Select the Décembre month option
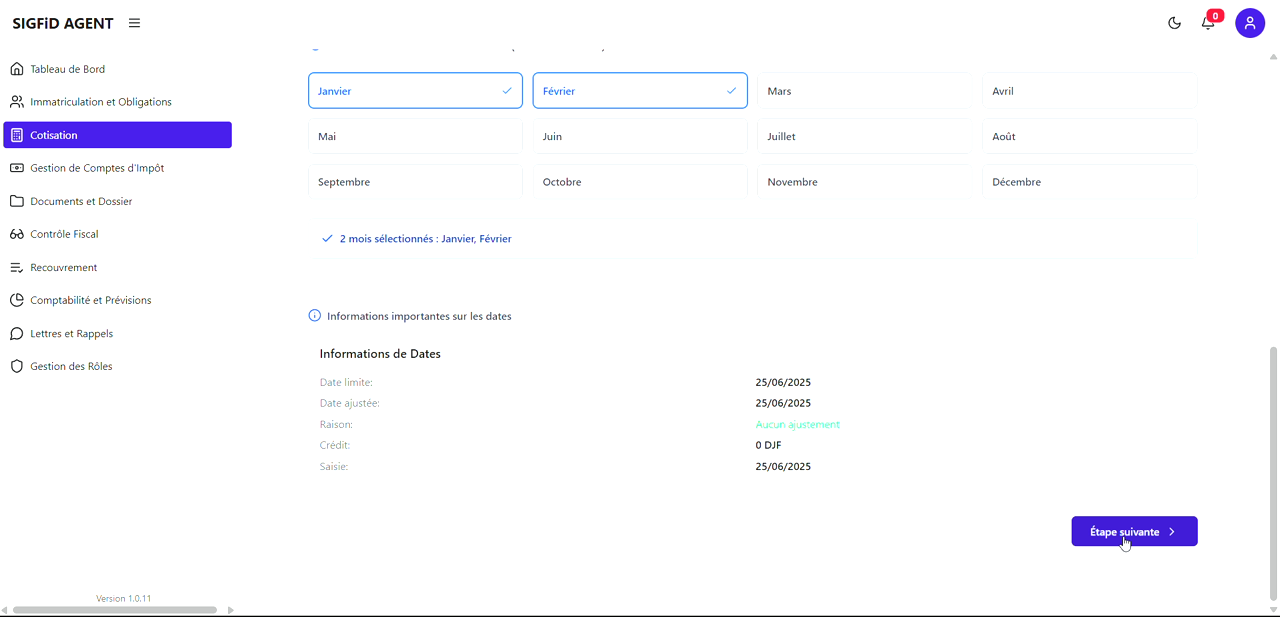Image resolution: width=1280 pixels, height=617 pixels. 1089,182
